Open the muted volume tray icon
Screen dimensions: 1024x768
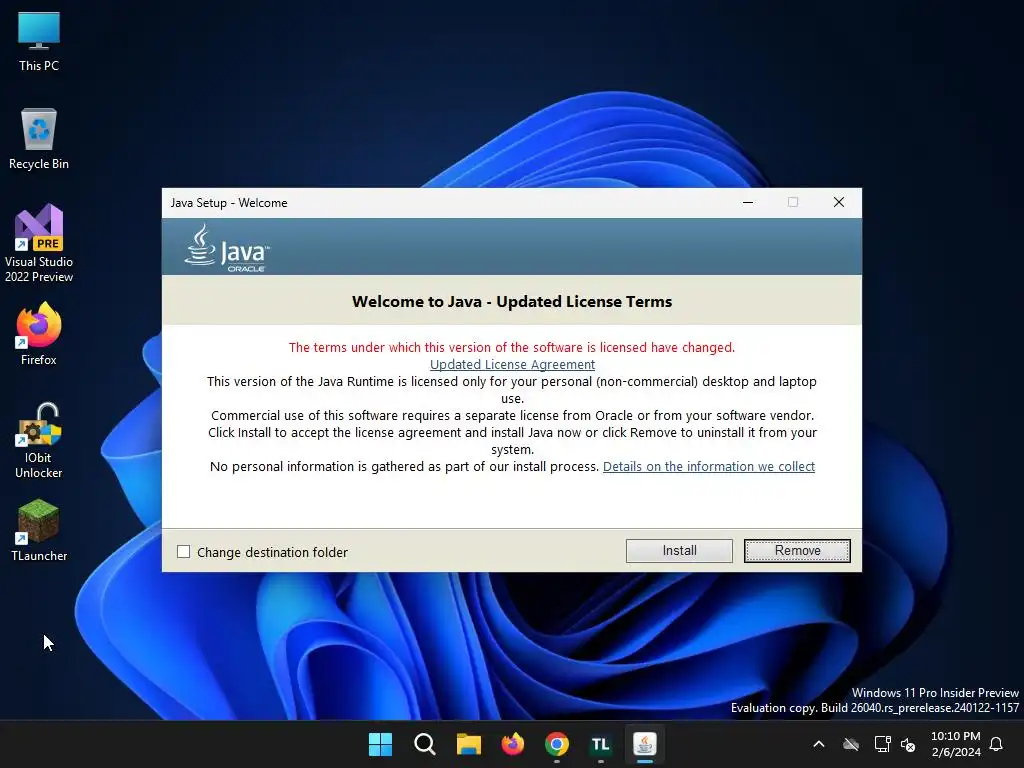[x=908, y=744]
